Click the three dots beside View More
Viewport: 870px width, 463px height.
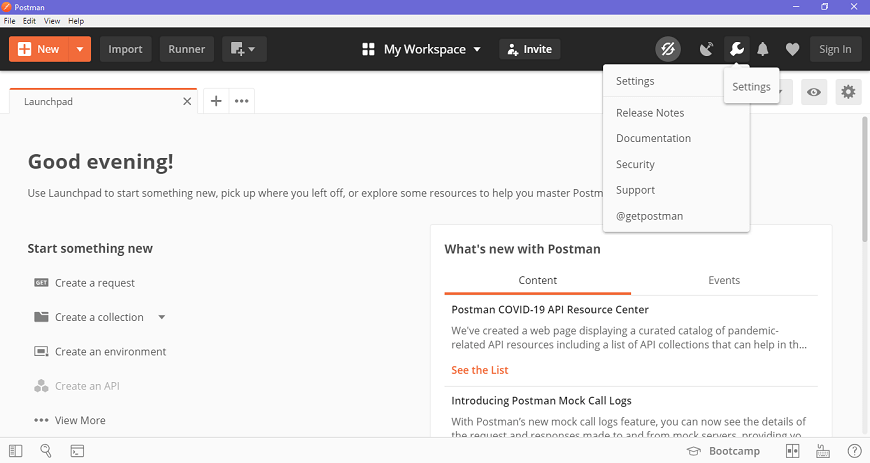(x=41, y=420)
